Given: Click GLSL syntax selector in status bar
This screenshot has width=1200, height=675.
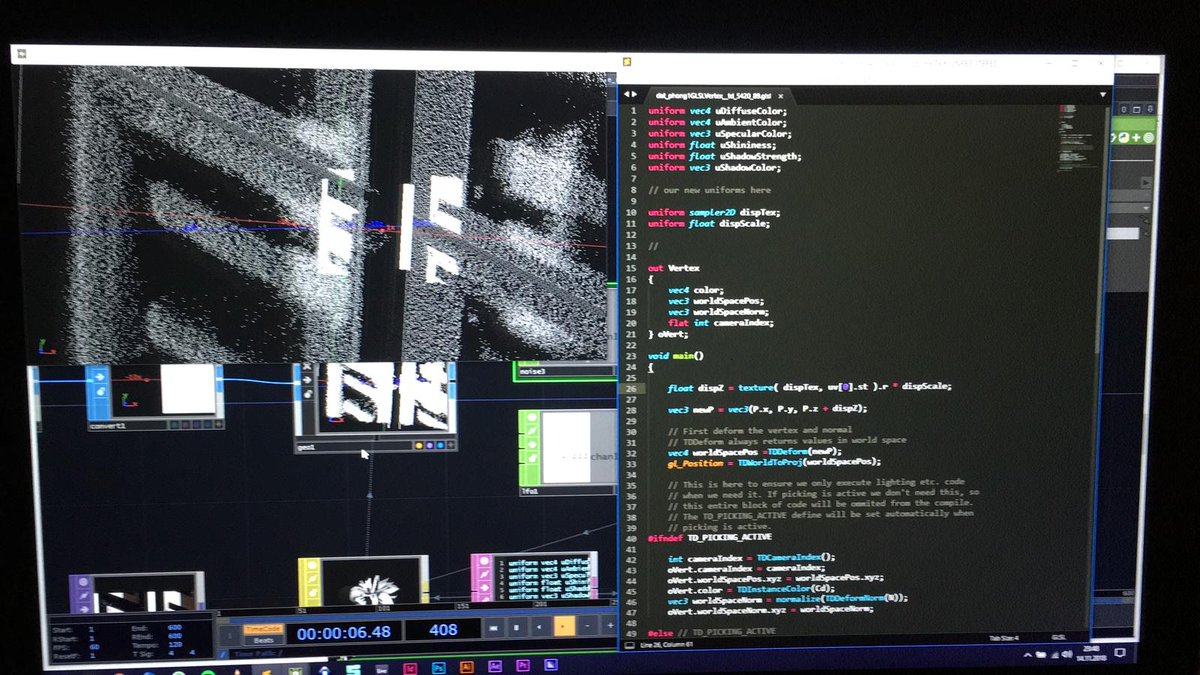Looking at the screenshot, I should (1057, 635).
